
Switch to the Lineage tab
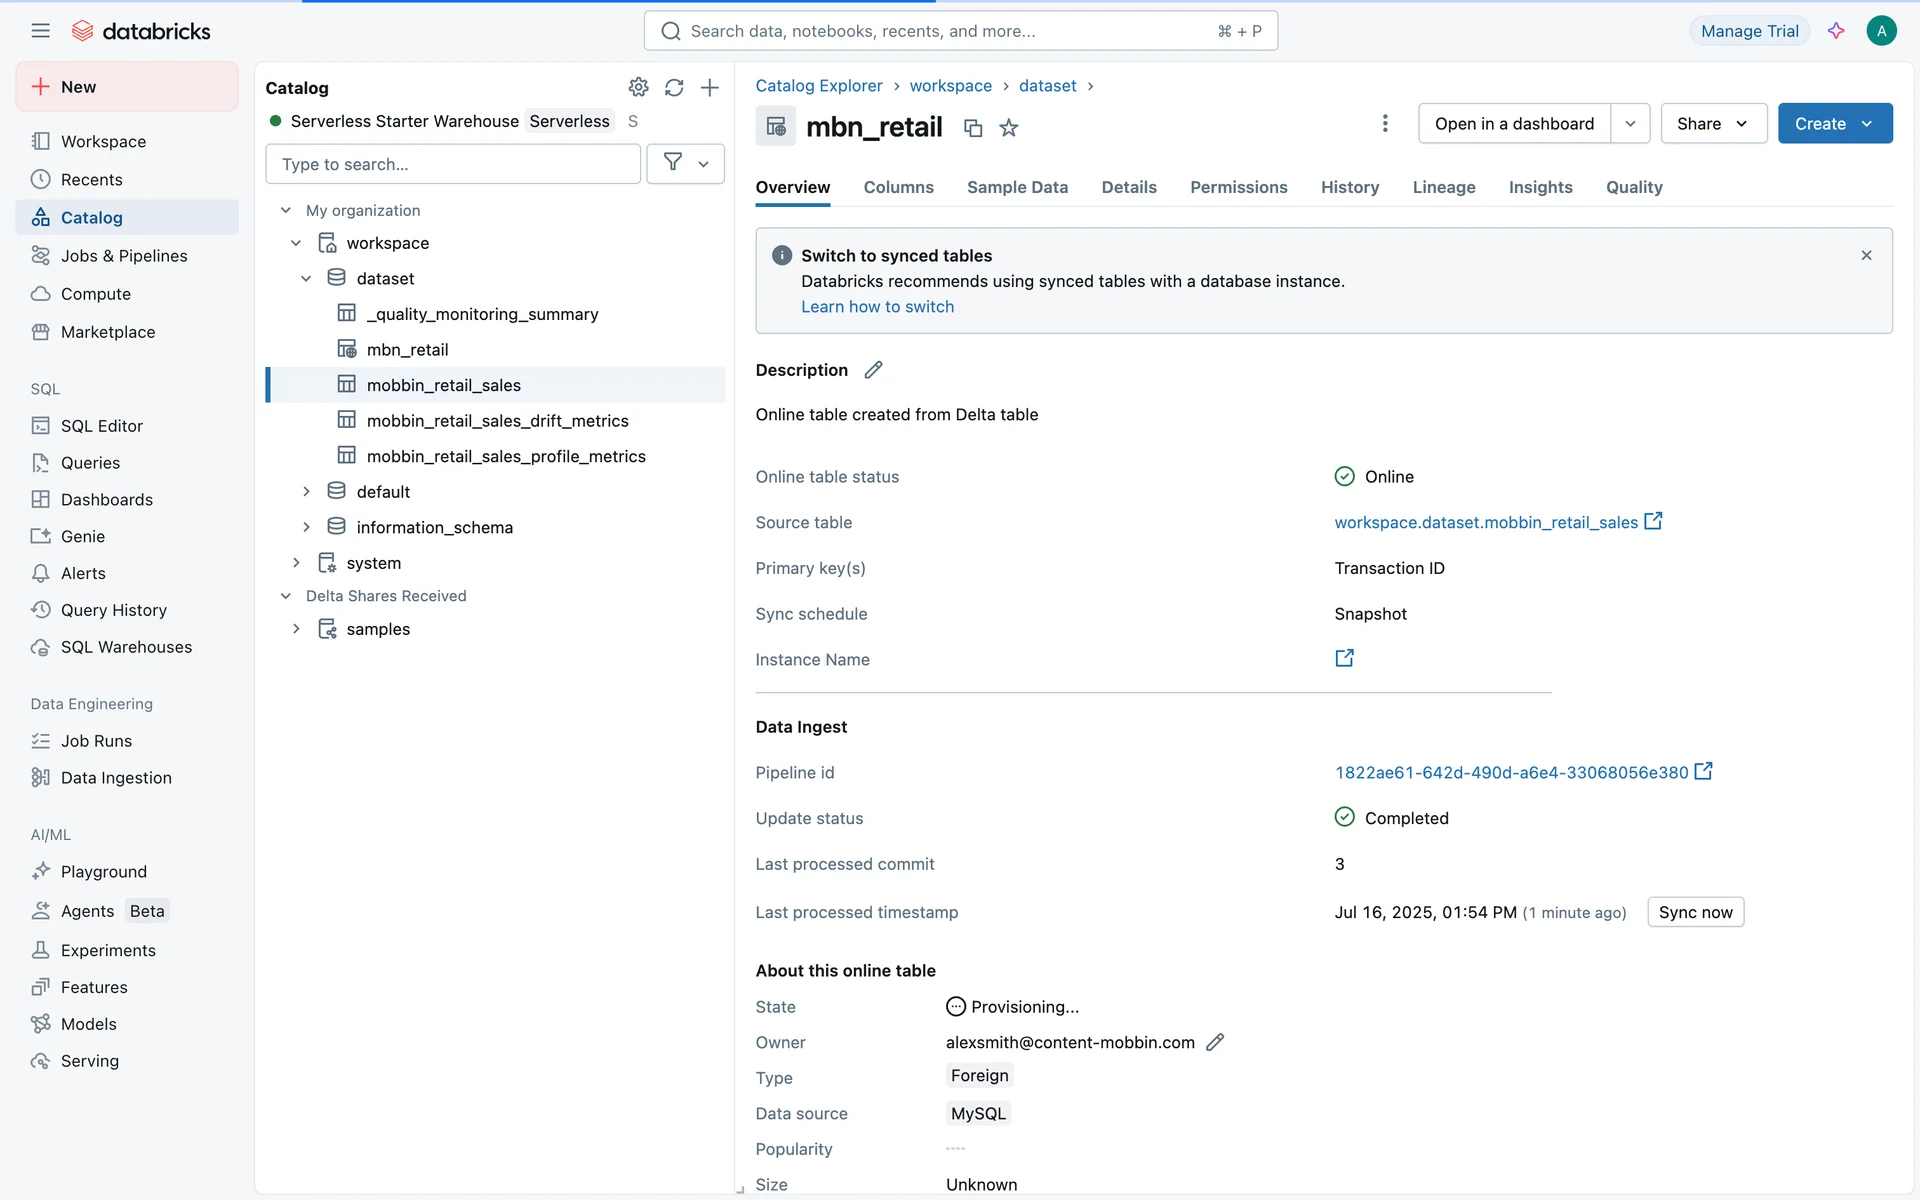coord(1443,187)
